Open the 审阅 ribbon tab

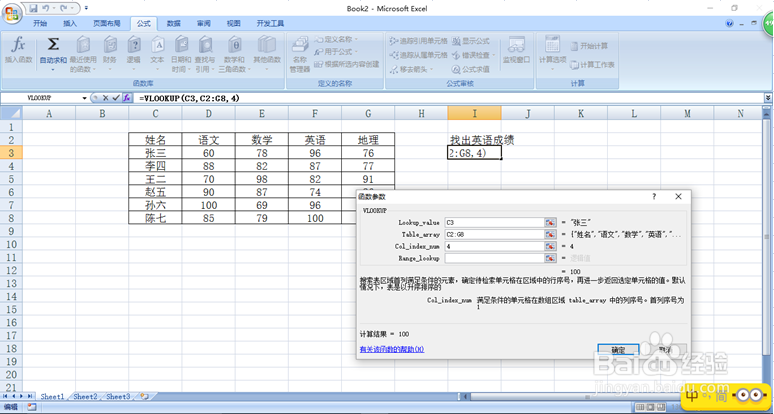(203, 23)
